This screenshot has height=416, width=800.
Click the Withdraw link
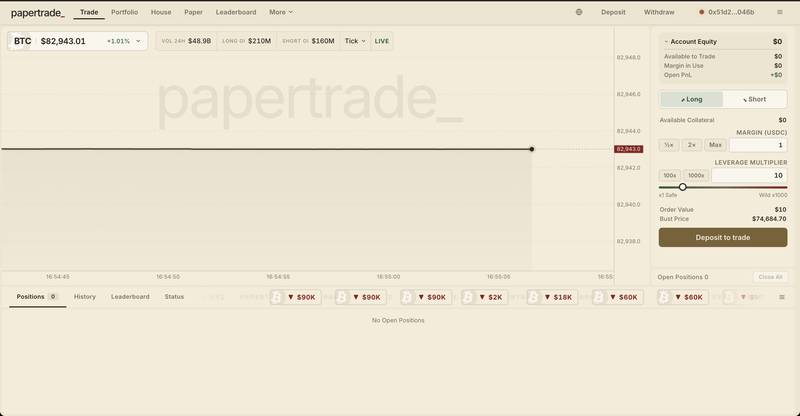pos(659,12)
